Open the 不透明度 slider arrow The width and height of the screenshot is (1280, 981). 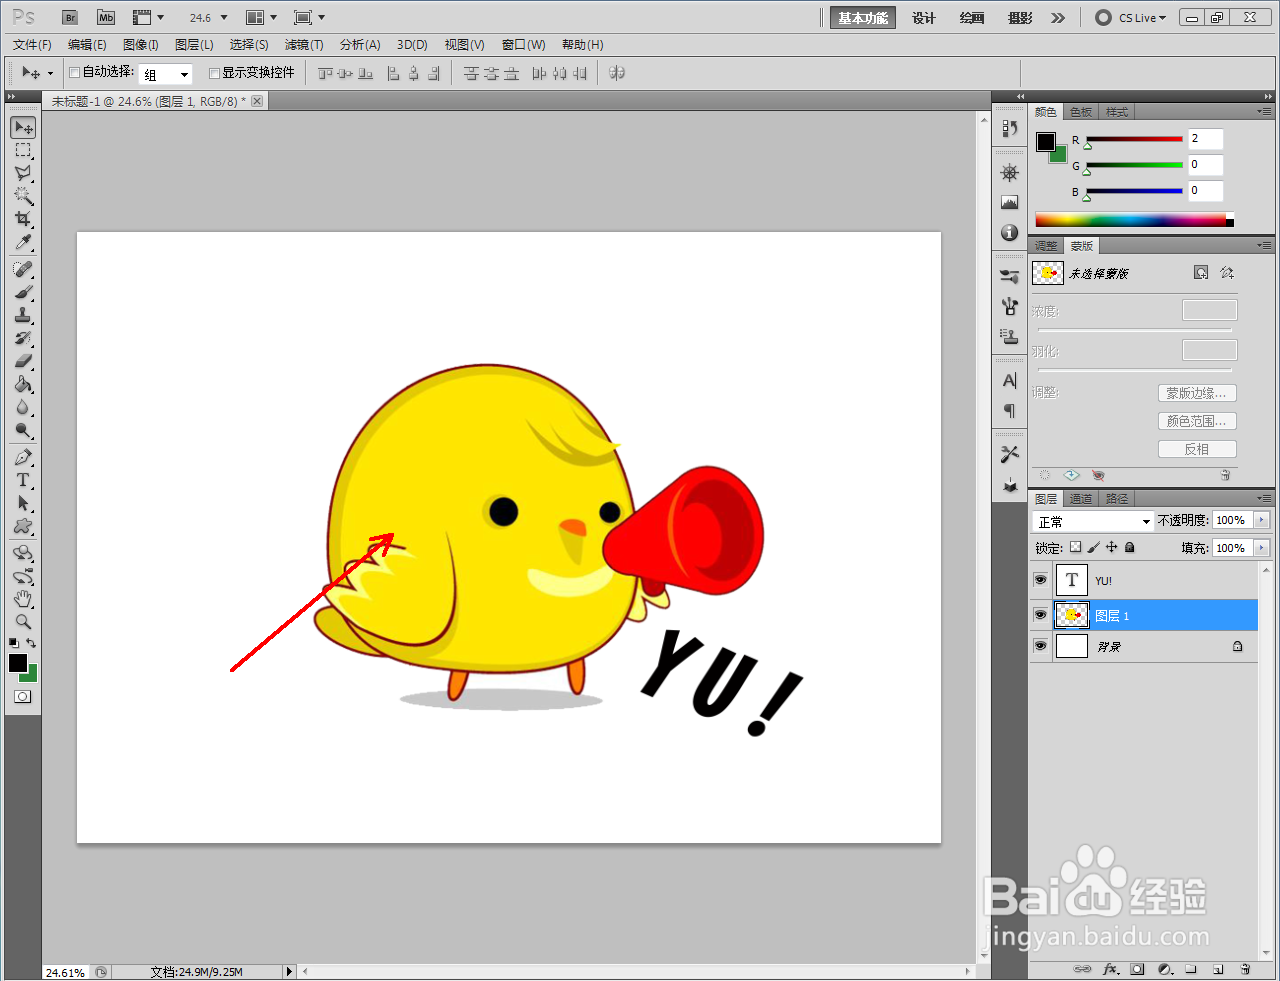click(1261, 520)
